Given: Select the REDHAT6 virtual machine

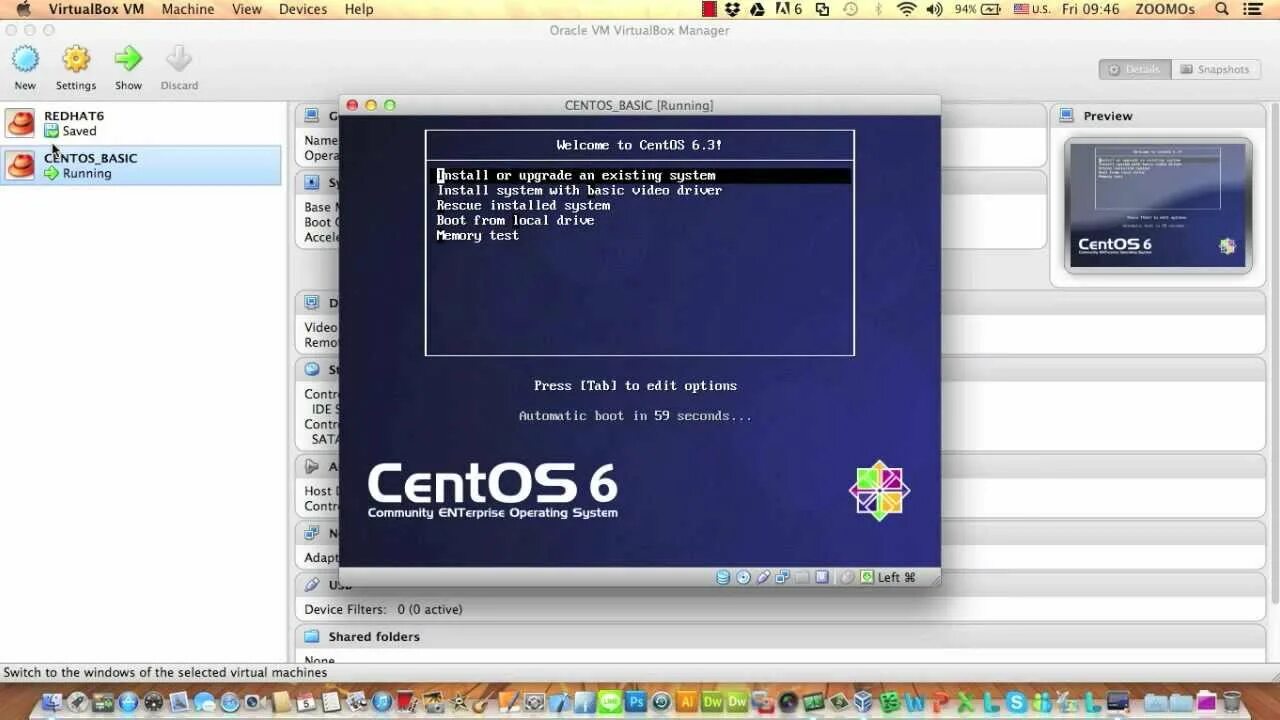Looking at the screenshot, I should [141, 123].
